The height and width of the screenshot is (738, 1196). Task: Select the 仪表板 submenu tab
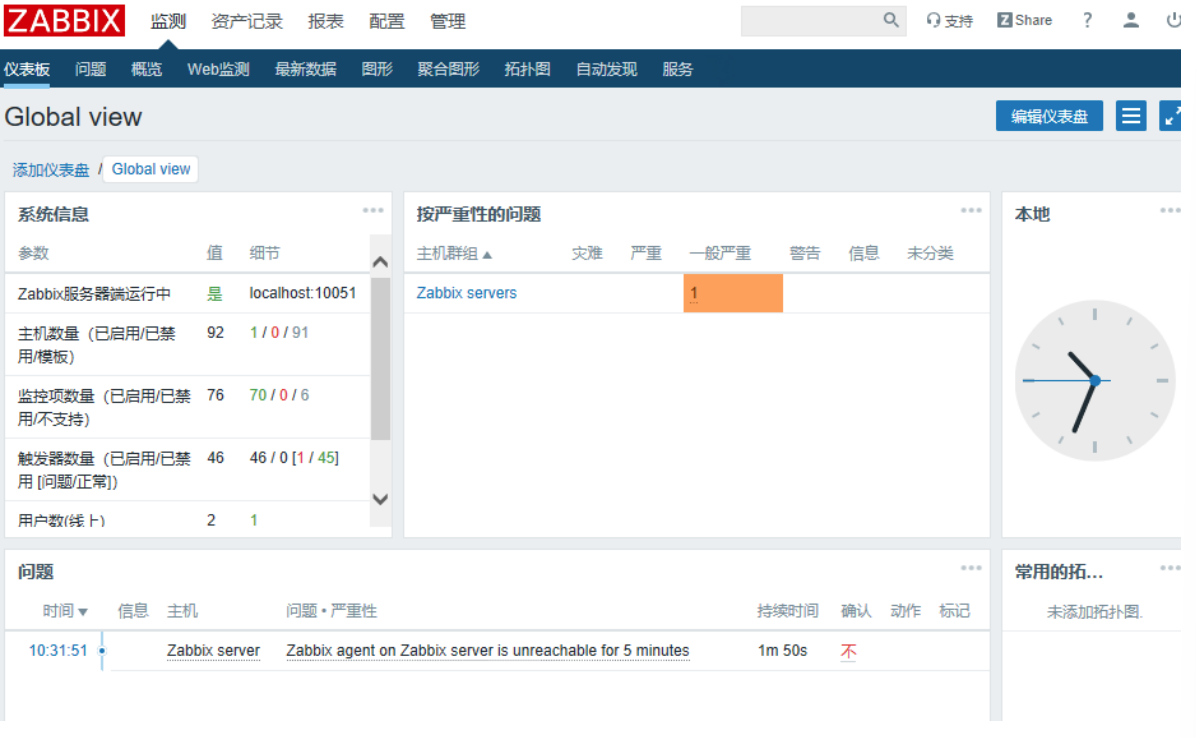(27, 69)
